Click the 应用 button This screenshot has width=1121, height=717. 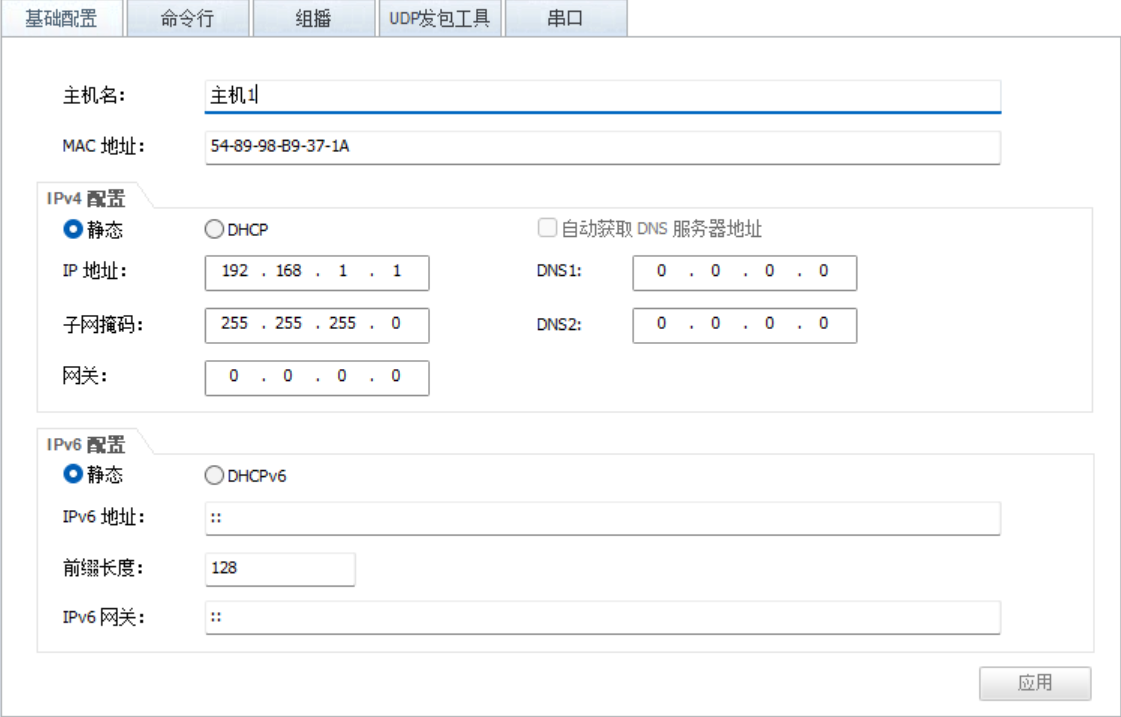(x=1035, y=683)
